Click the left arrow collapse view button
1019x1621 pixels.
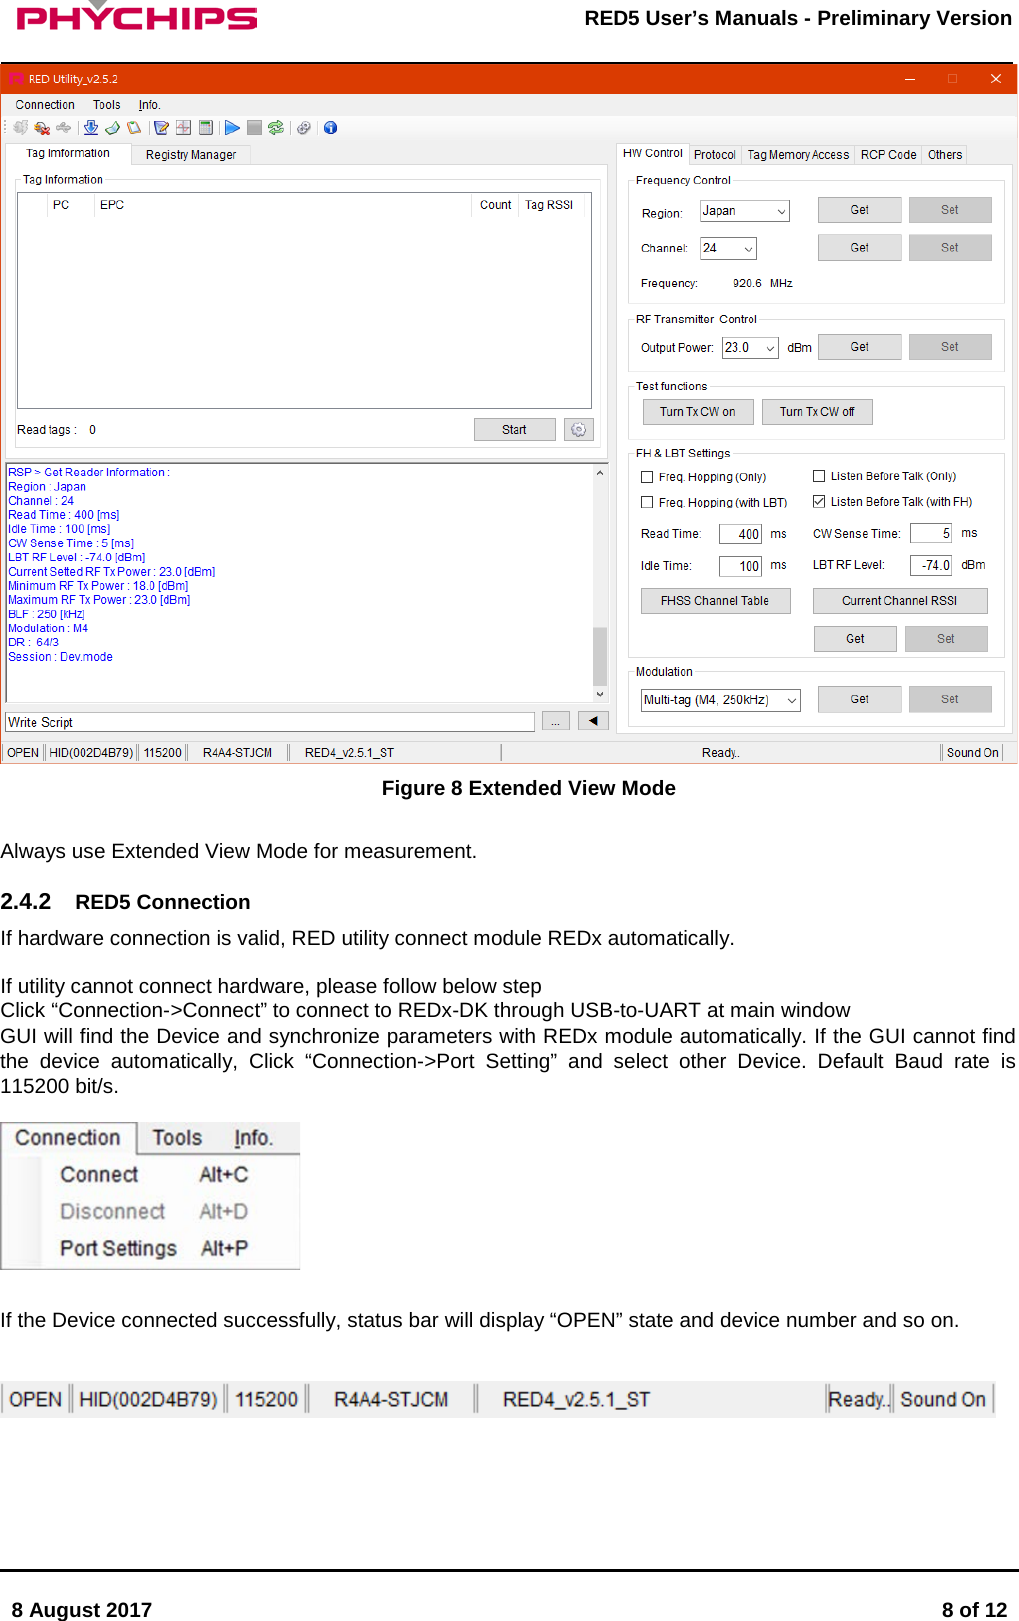594,720
